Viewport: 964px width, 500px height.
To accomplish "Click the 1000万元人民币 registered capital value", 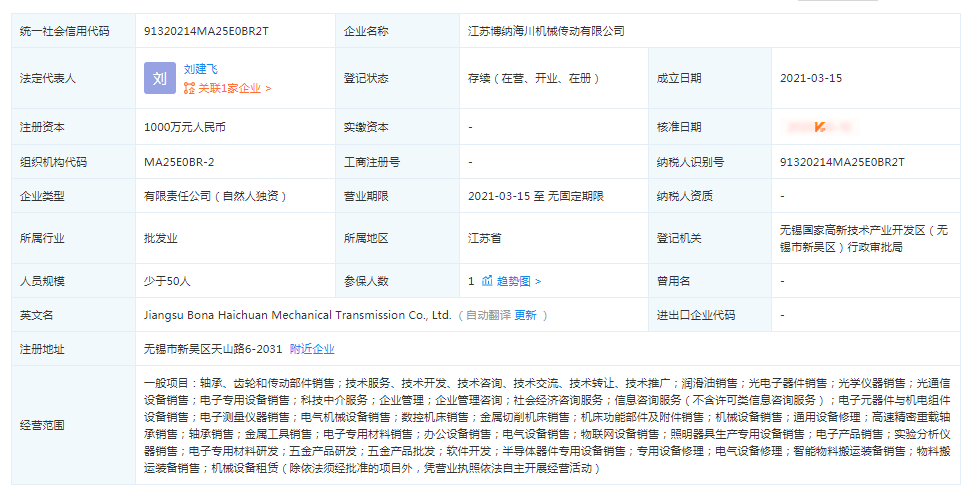I will 185,127.
